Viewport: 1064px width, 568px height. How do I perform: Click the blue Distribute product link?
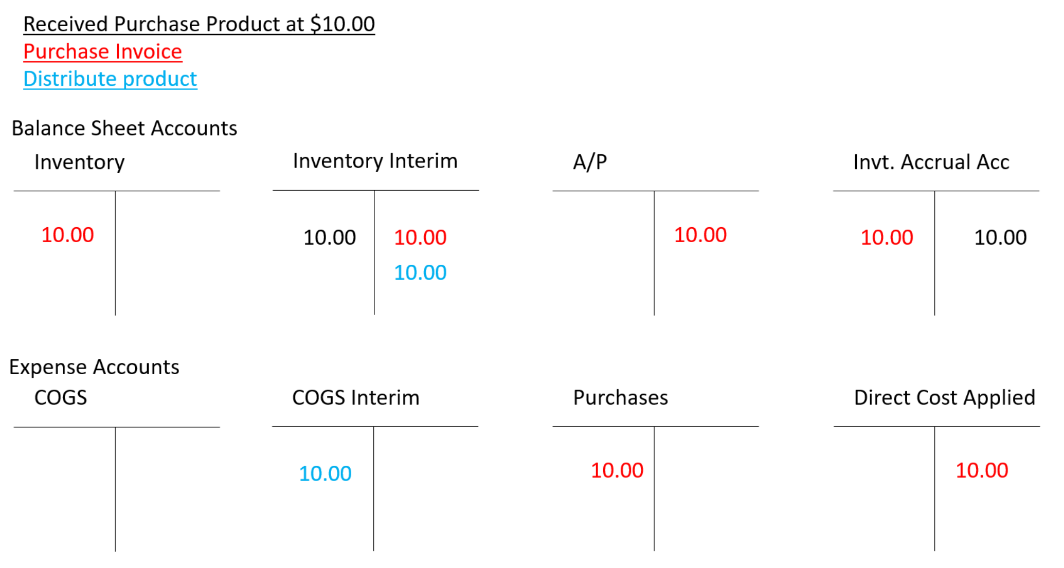point(110,78)
